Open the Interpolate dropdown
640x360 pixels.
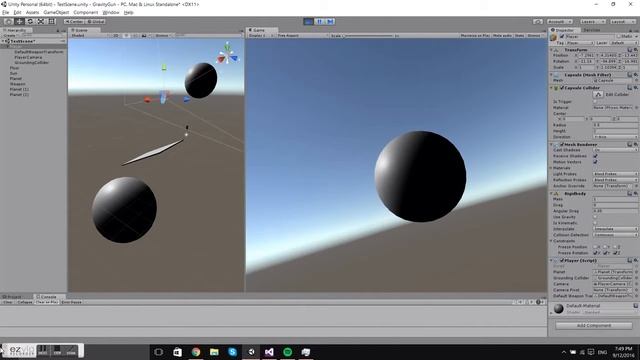[x=615, y=229]
